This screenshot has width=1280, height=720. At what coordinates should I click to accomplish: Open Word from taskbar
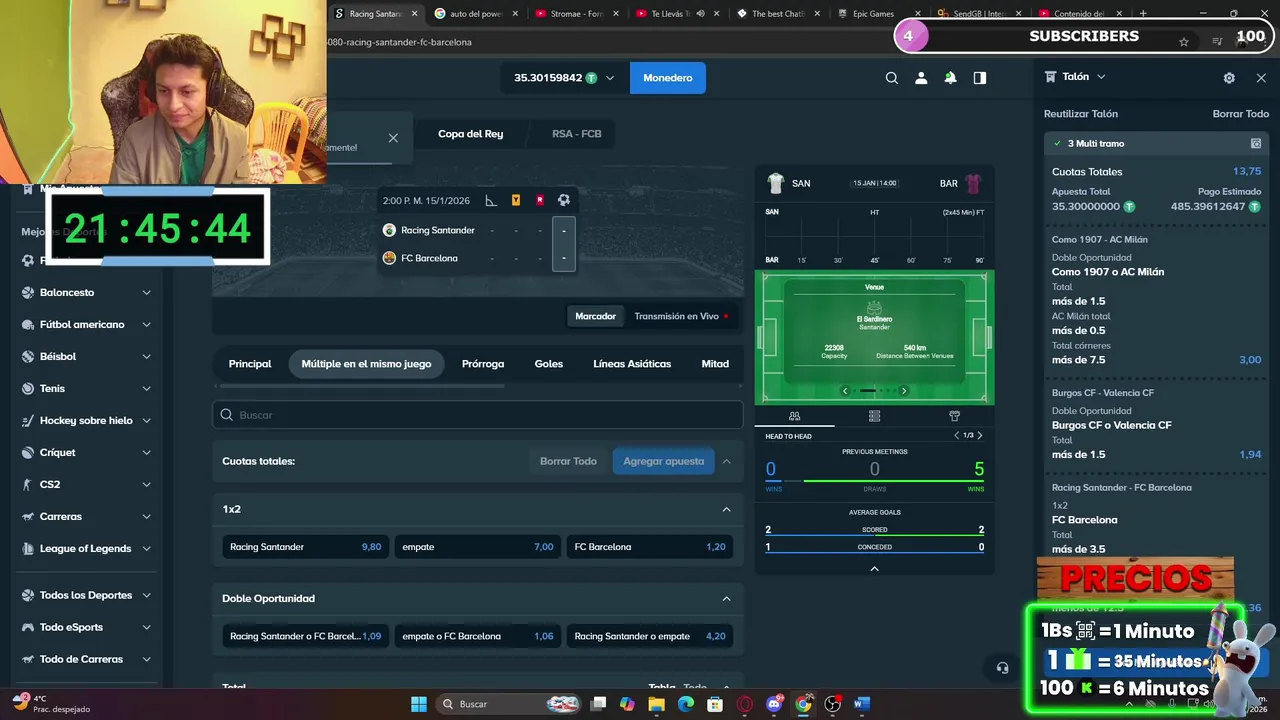pos(862,704)
